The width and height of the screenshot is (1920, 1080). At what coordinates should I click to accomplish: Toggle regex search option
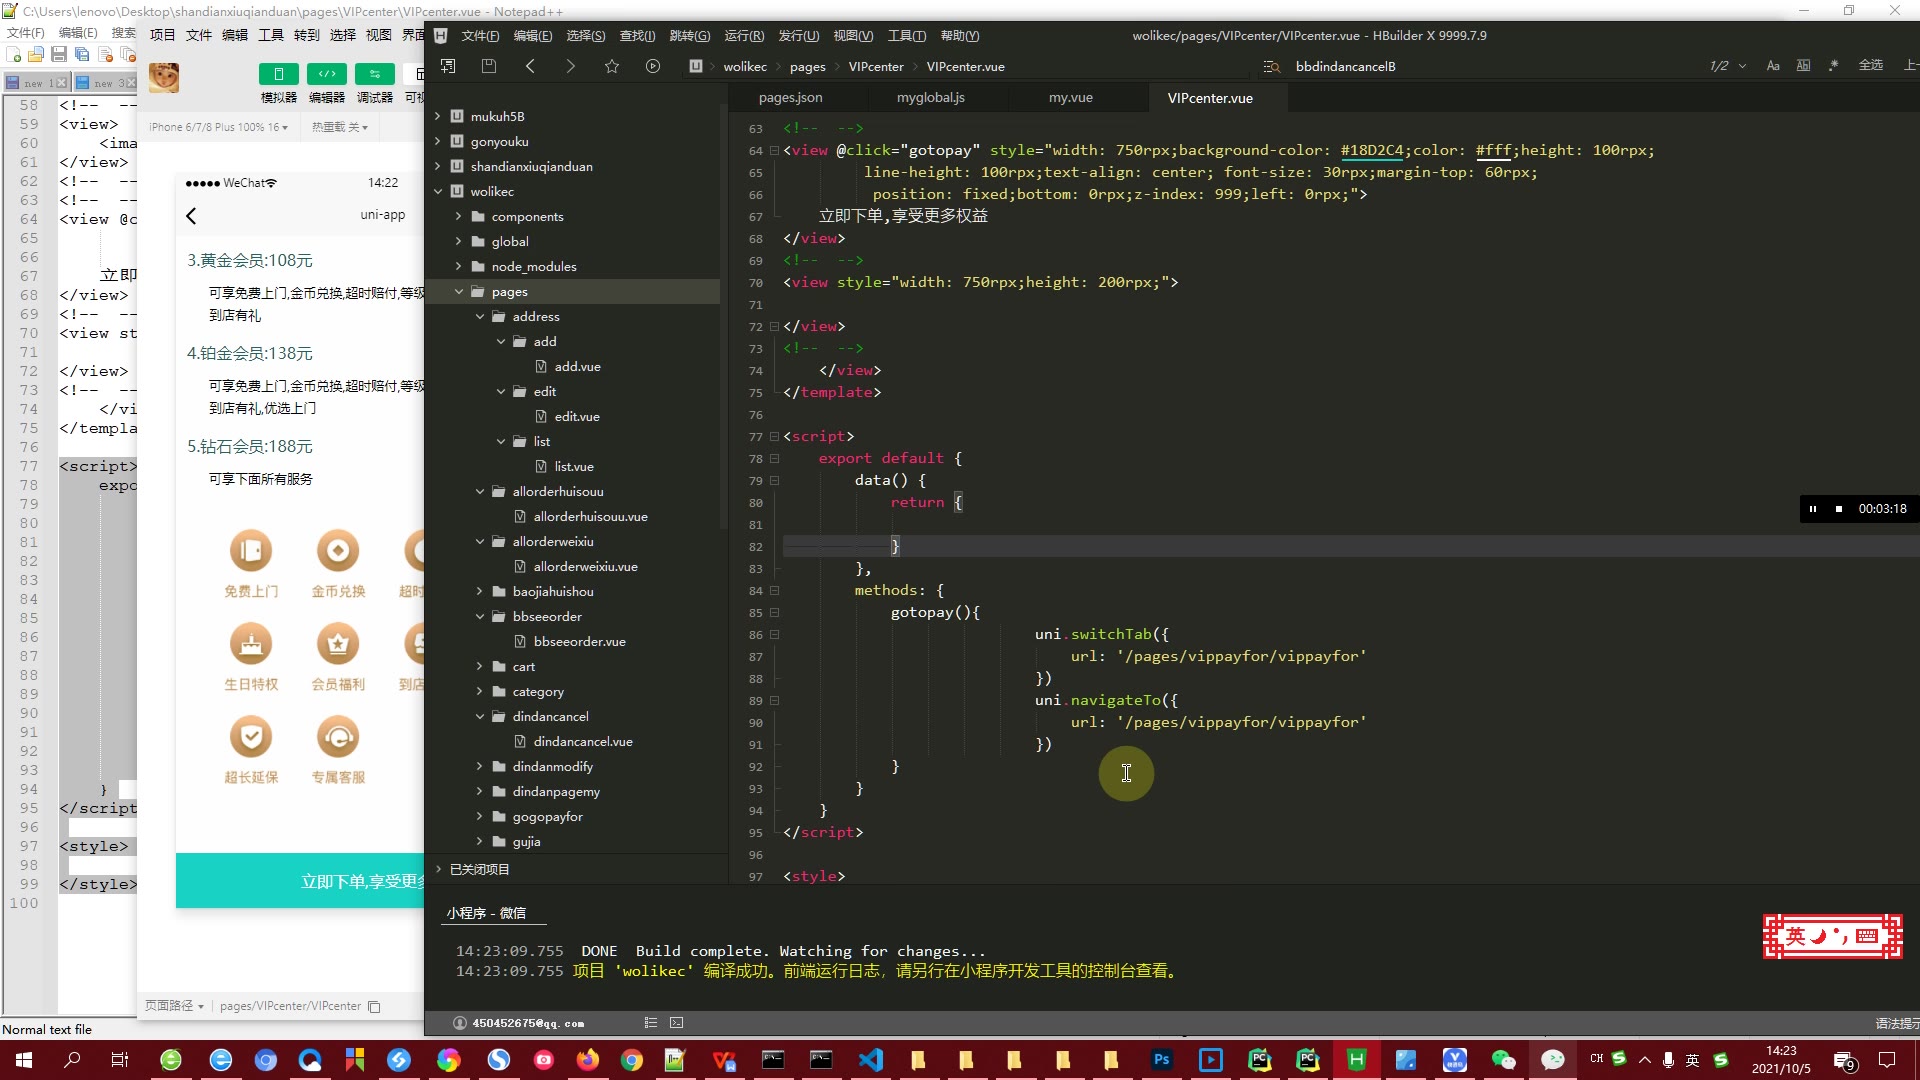[x=1834, y=66]
